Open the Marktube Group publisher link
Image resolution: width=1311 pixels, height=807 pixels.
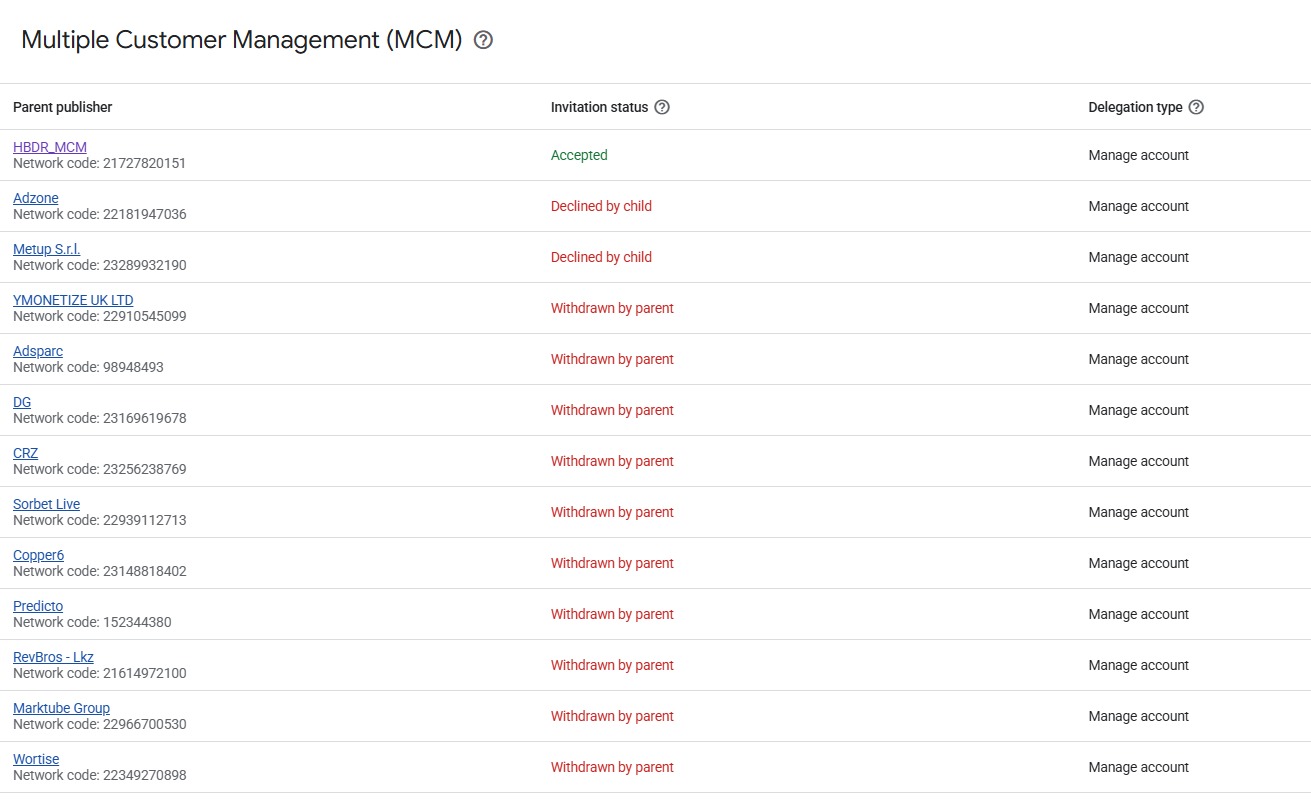(x=62, y=708)
